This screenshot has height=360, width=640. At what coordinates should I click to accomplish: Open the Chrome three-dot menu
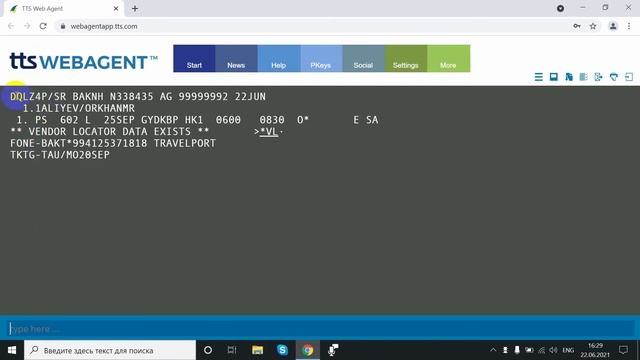(629, 26)
